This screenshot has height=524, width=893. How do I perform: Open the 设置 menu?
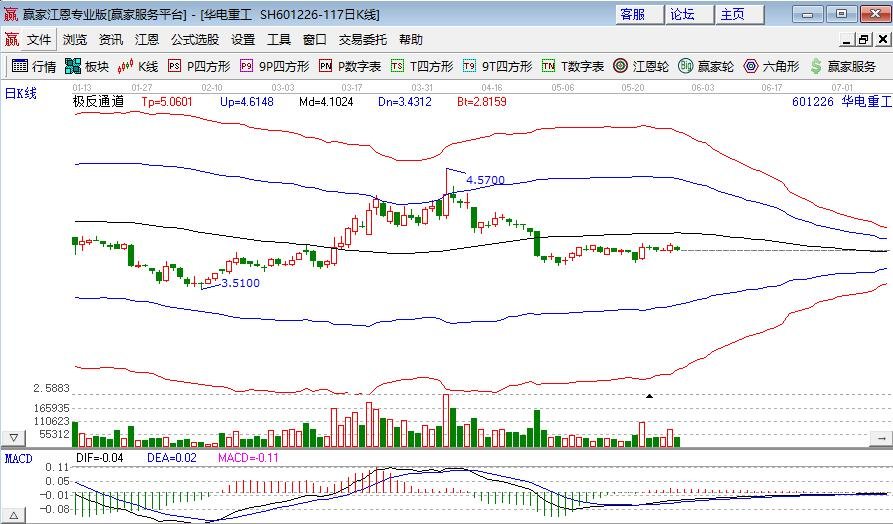coord(243,39)
